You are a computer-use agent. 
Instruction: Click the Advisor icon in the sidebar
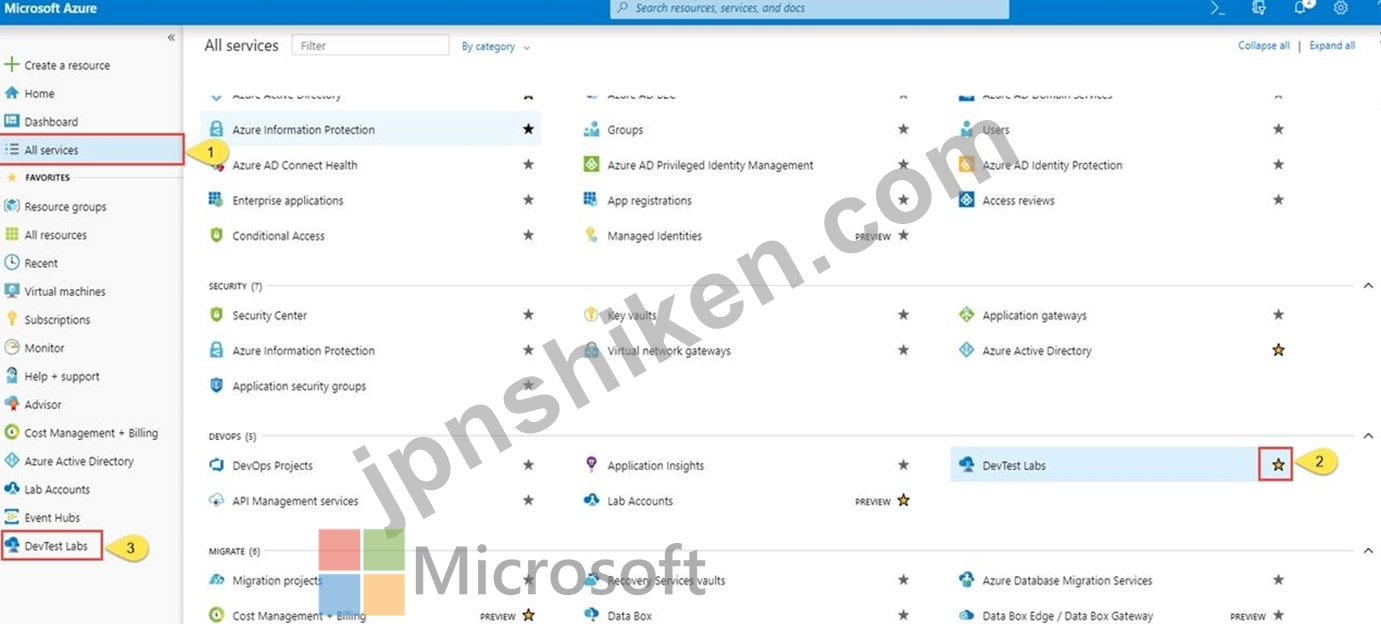12,404
